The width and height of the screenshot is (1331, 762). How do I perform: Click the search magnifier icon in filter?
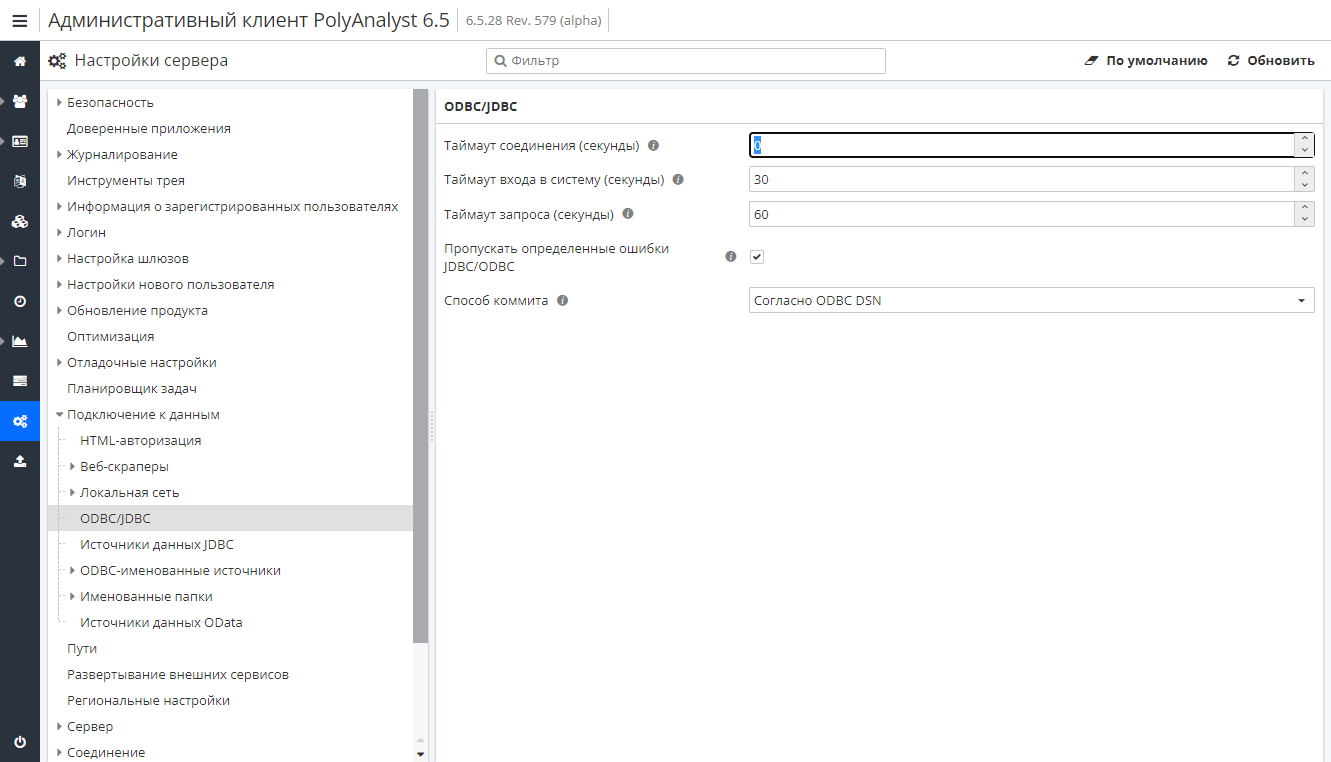point(501,61)
